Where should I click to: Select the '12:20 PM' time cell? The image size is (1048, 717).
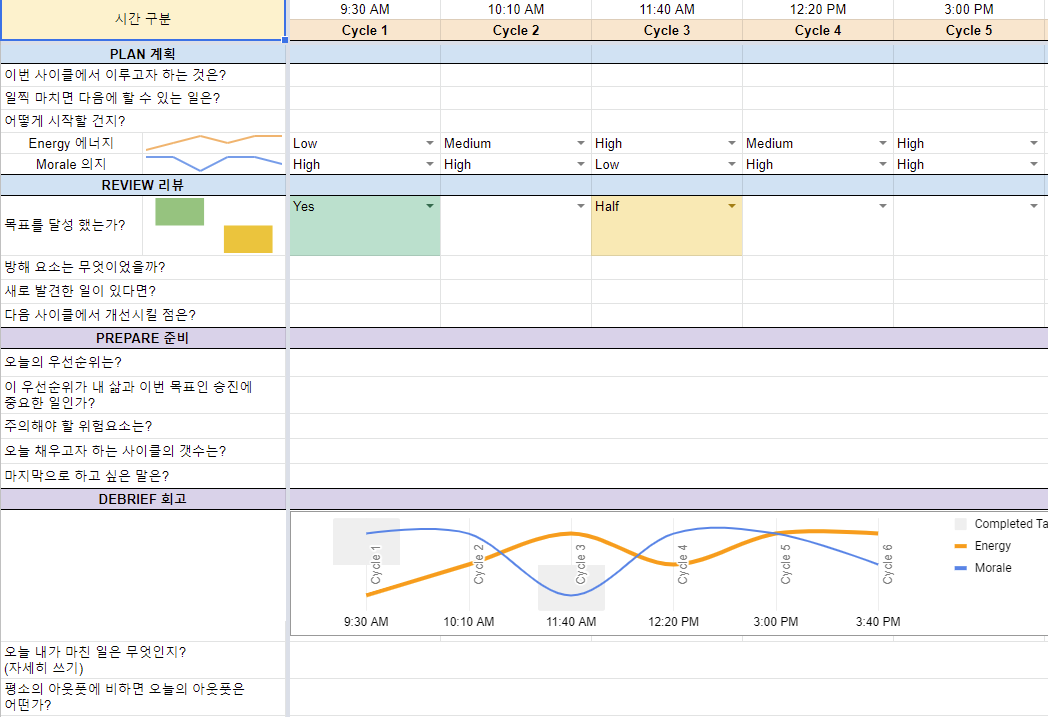point(818,9)
